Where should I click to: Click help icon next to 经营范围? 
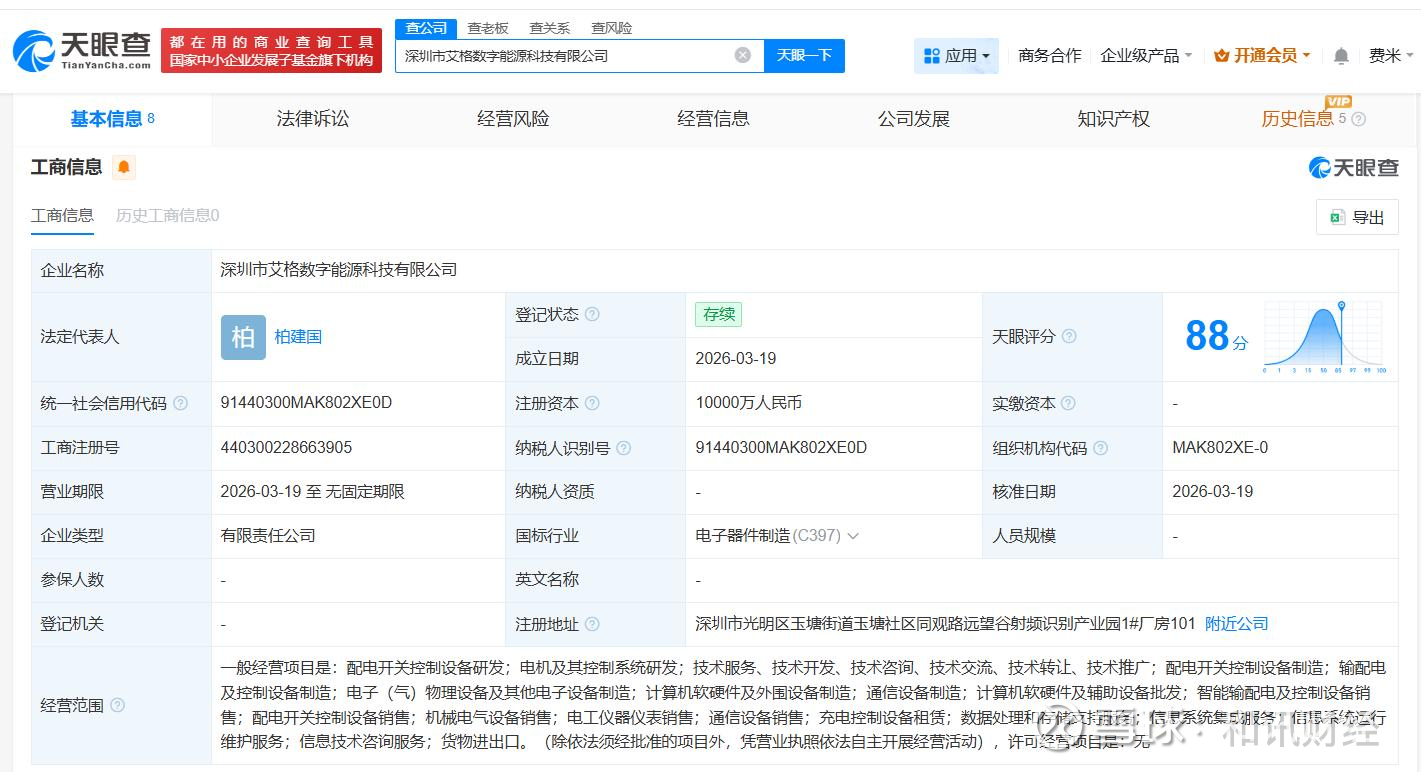(117, 705)
